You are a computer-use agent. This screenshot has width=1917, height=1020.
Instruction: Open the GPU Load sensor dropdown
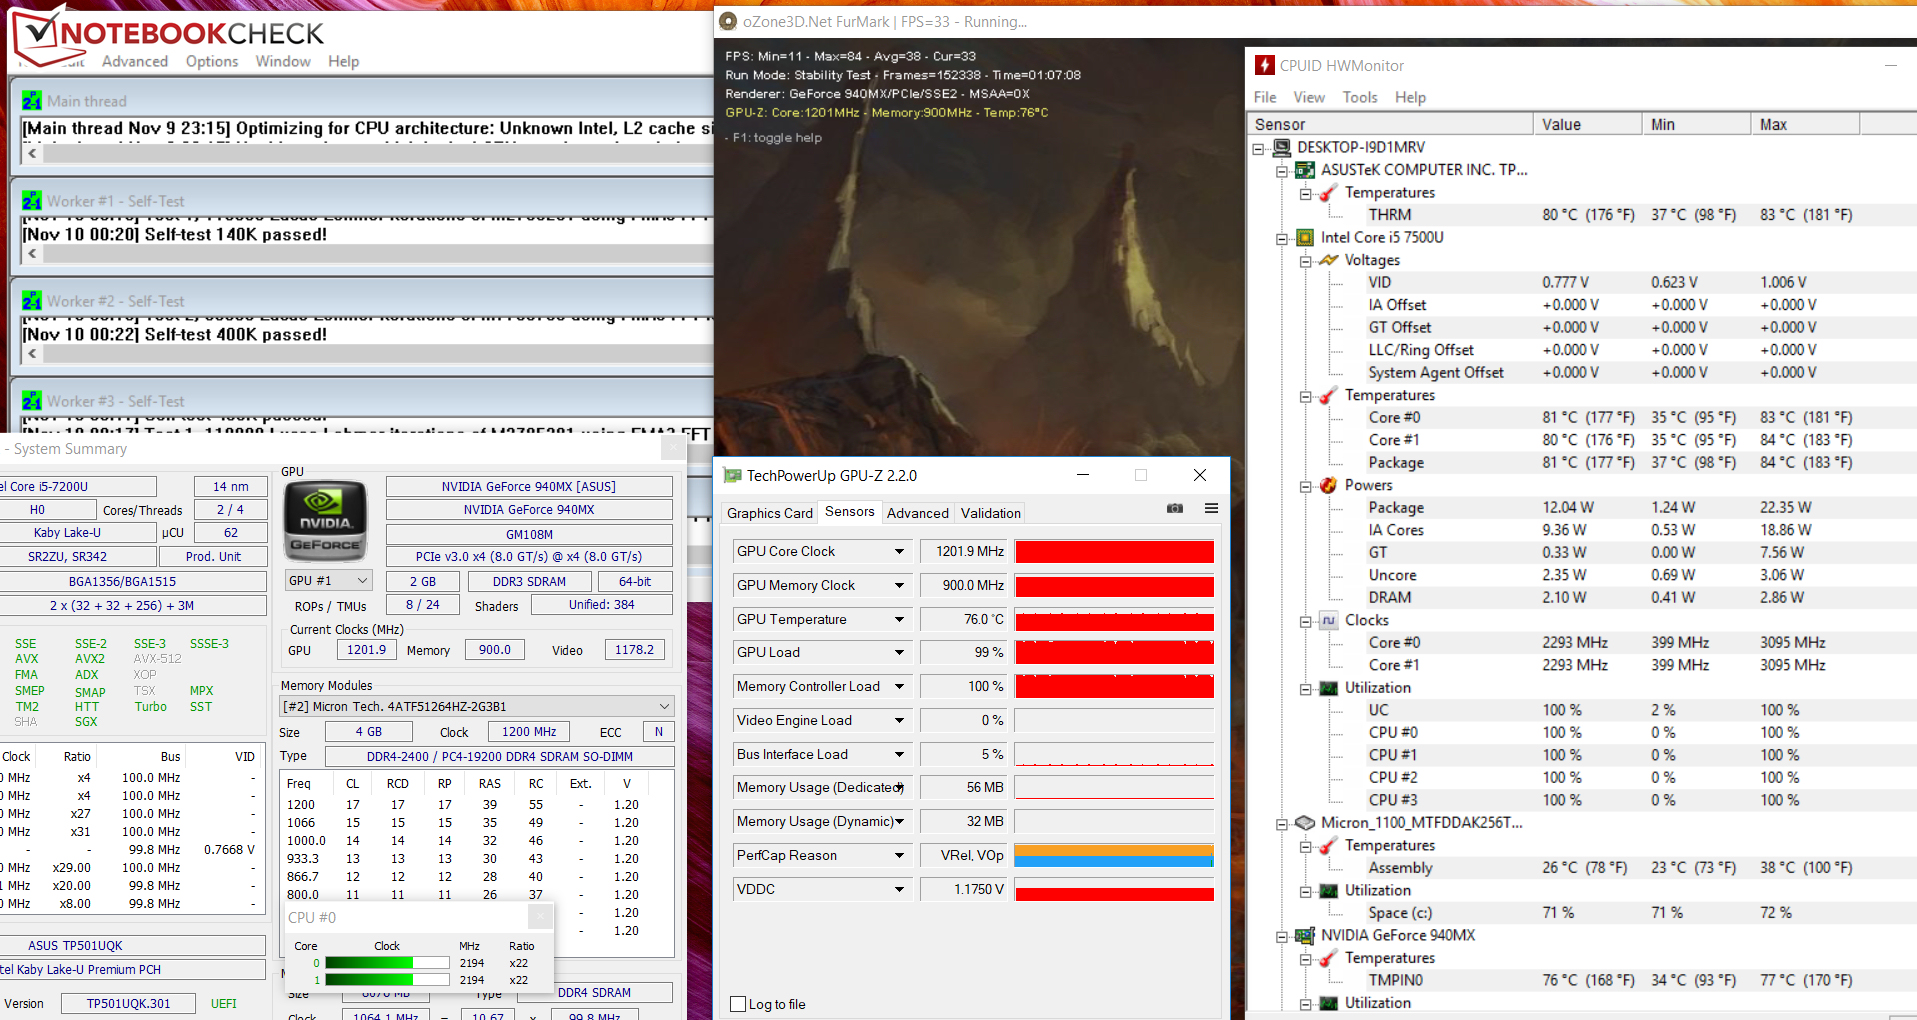pyautogui.click(x=899, y=653)
